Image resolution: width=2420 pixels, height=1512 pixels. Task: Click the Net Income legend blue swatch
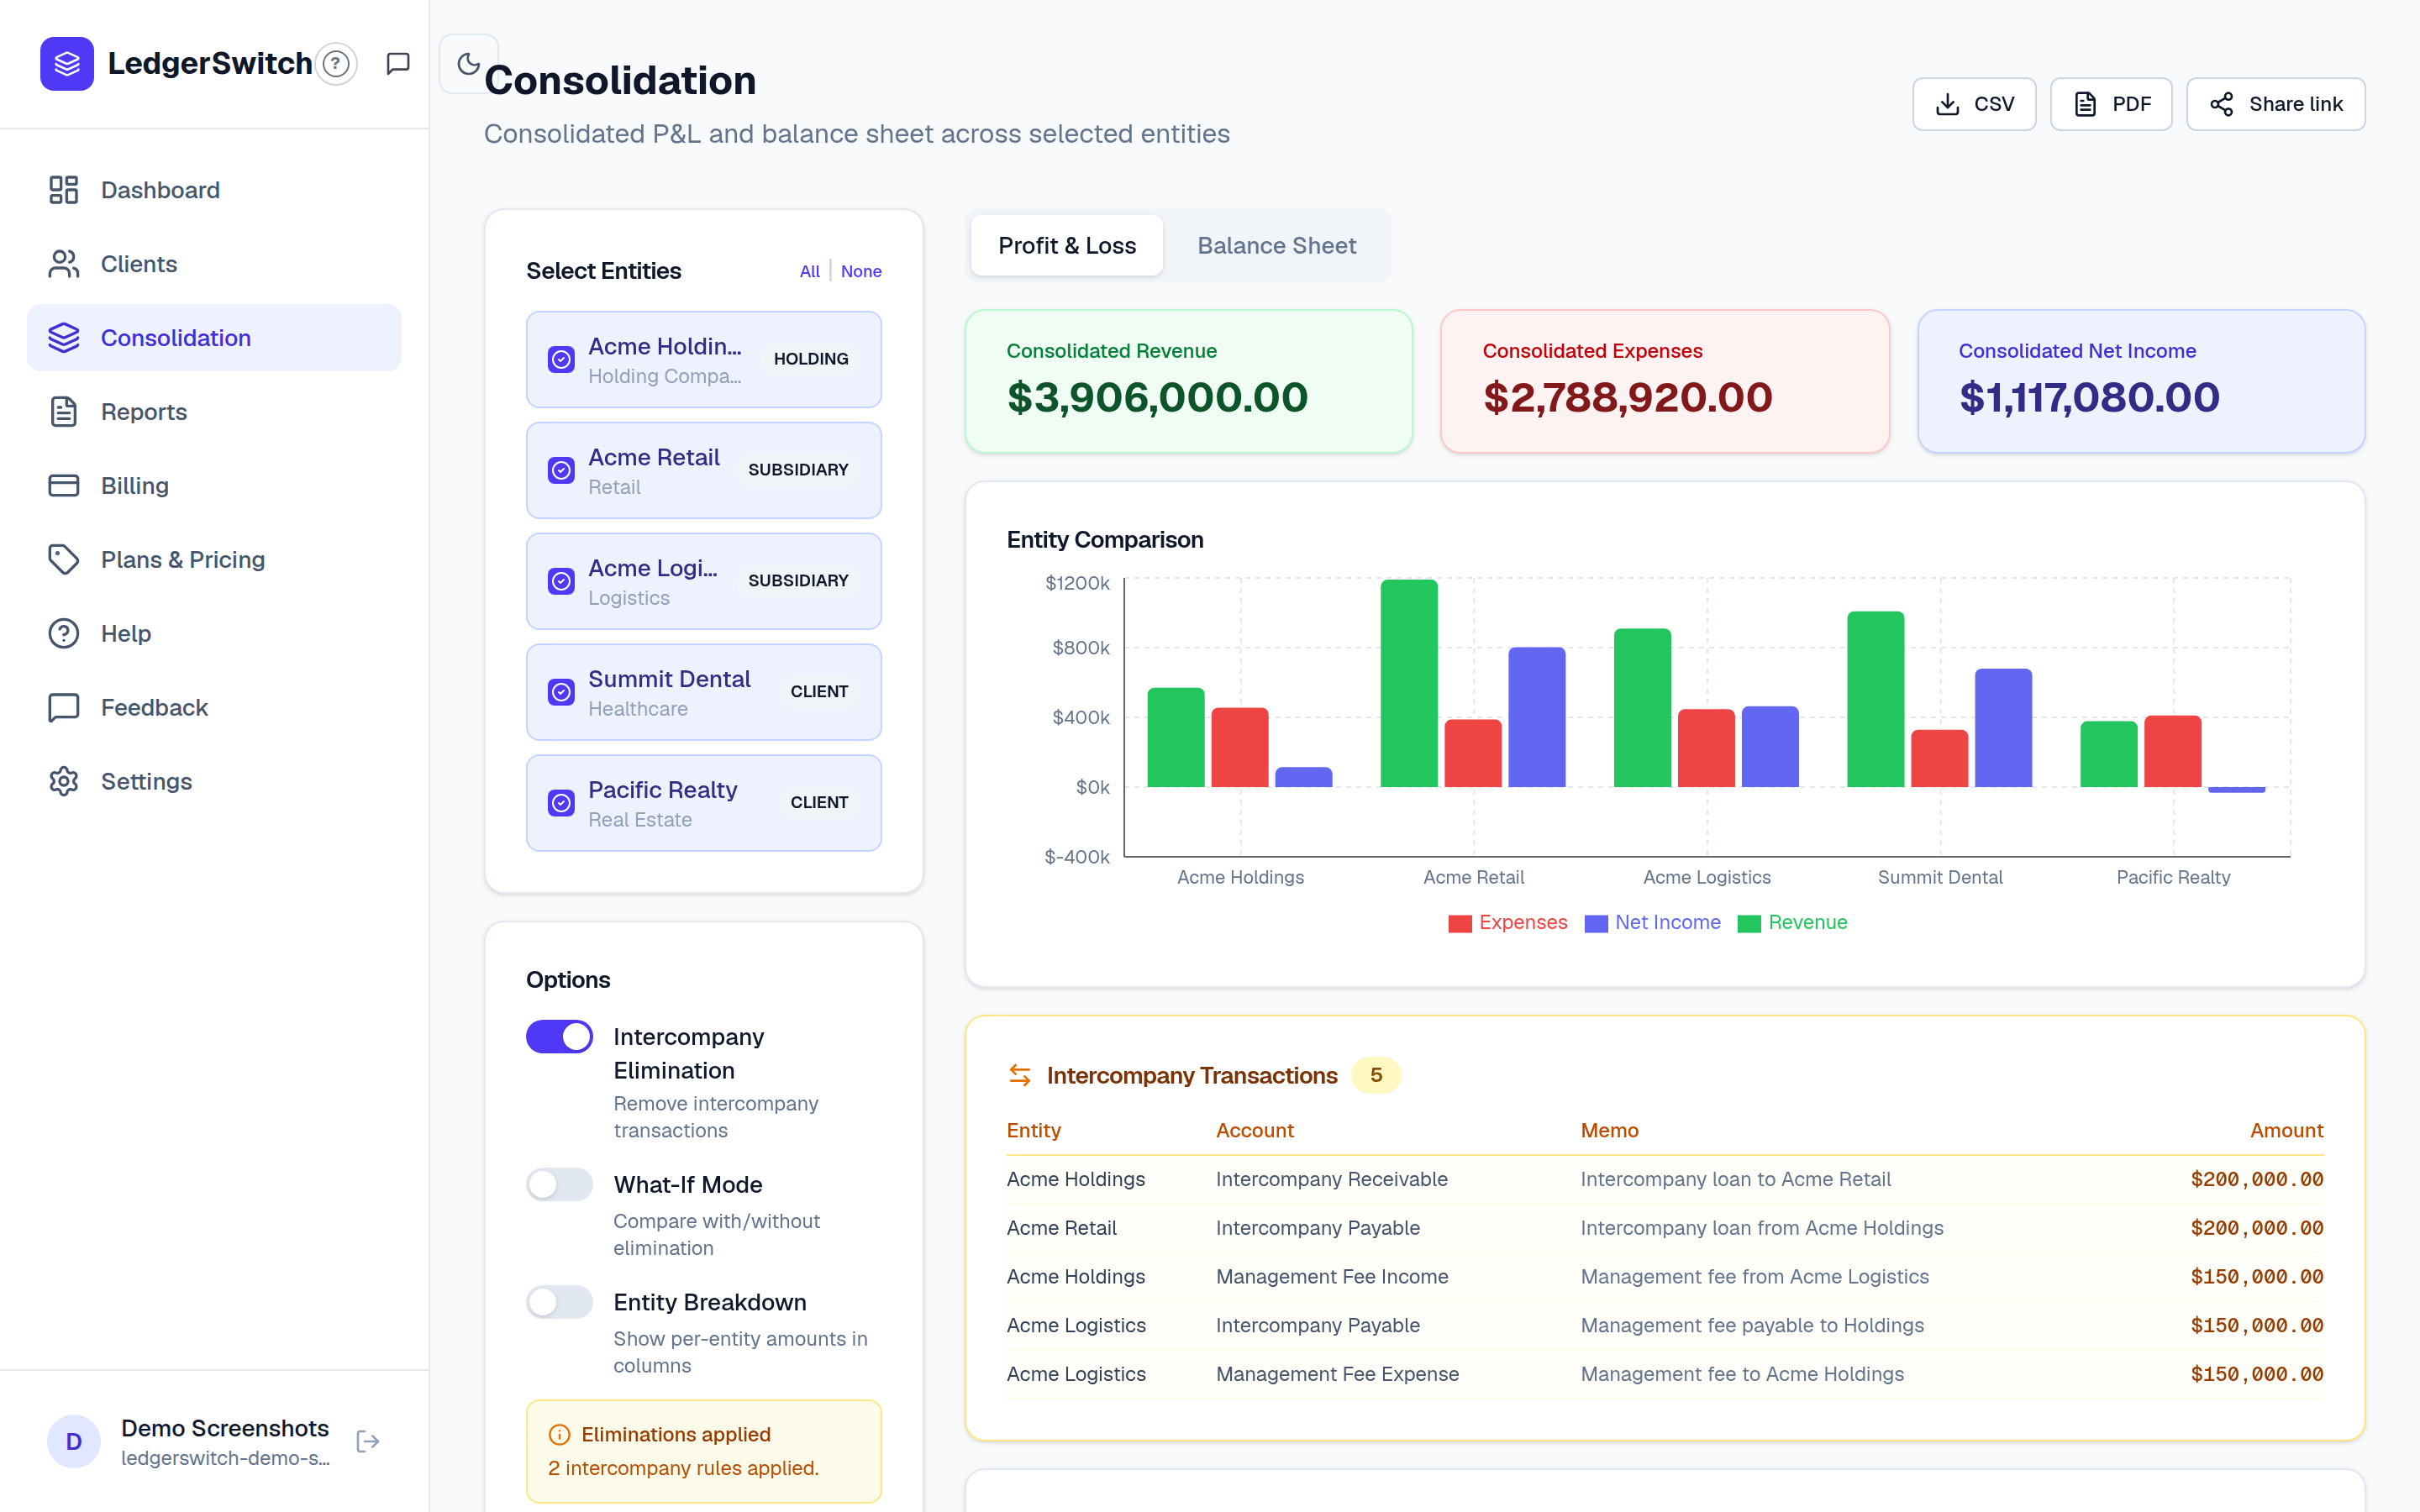pos(1596,923)
